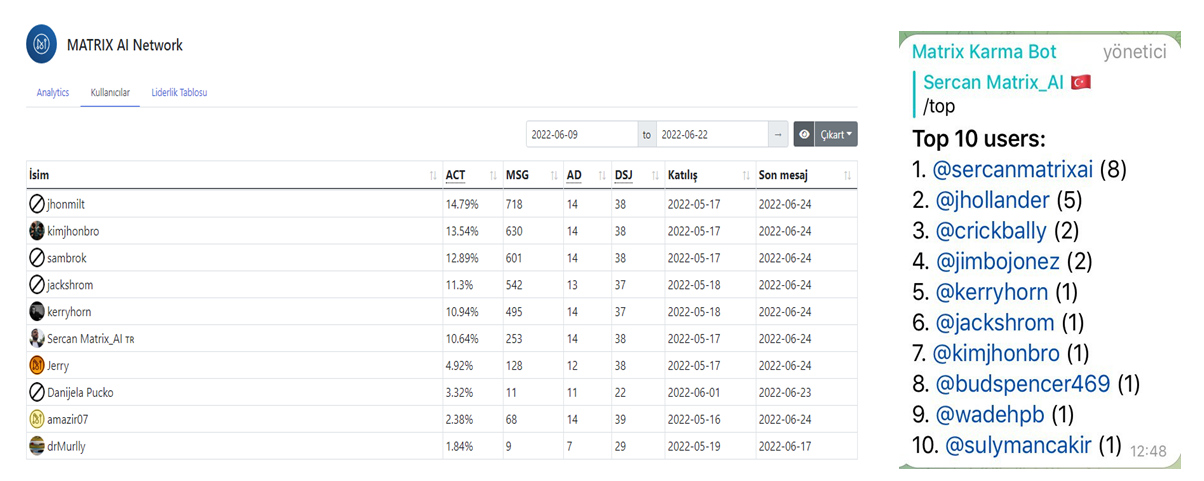Open the @jimbojonez mention
This screenshot has height=481, width=1204.
(996, 261)
